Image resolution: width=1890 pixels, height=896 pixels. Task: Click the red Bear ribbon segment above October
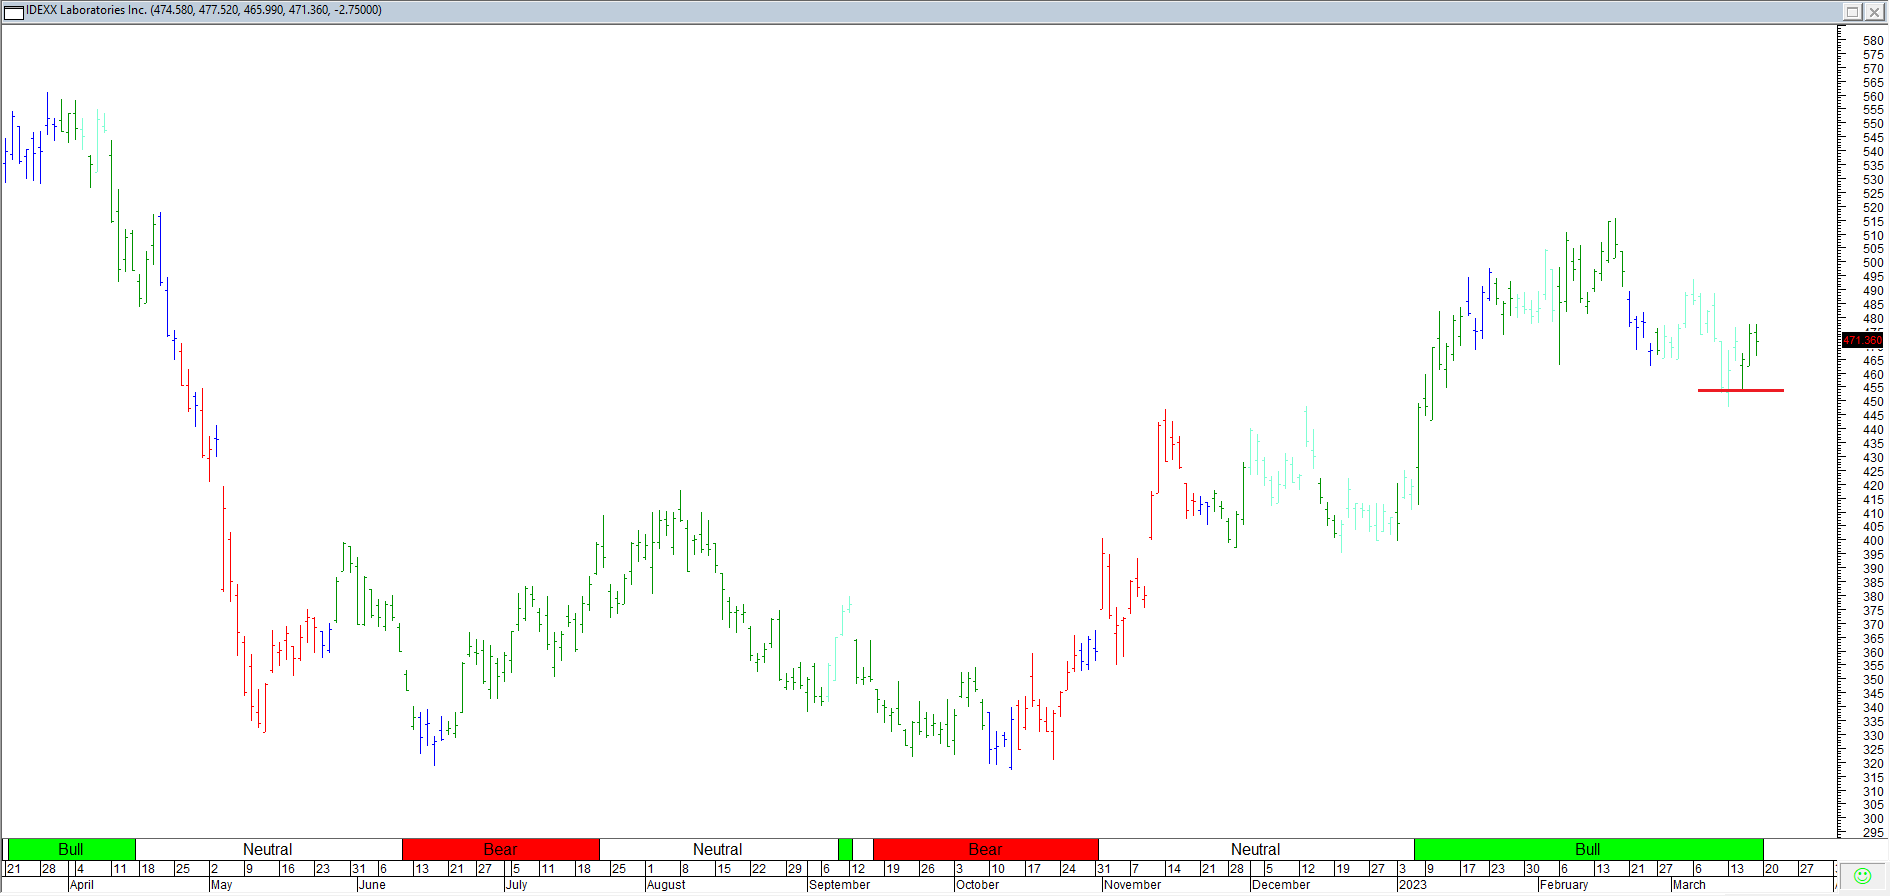[985, 849]
